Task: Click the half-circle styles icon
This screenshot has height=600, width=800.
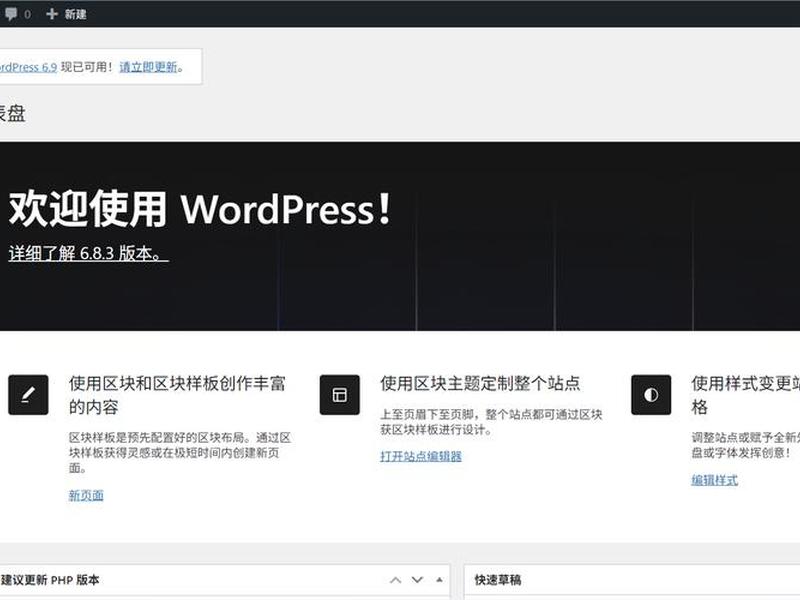Action: (x=651, y=395)
